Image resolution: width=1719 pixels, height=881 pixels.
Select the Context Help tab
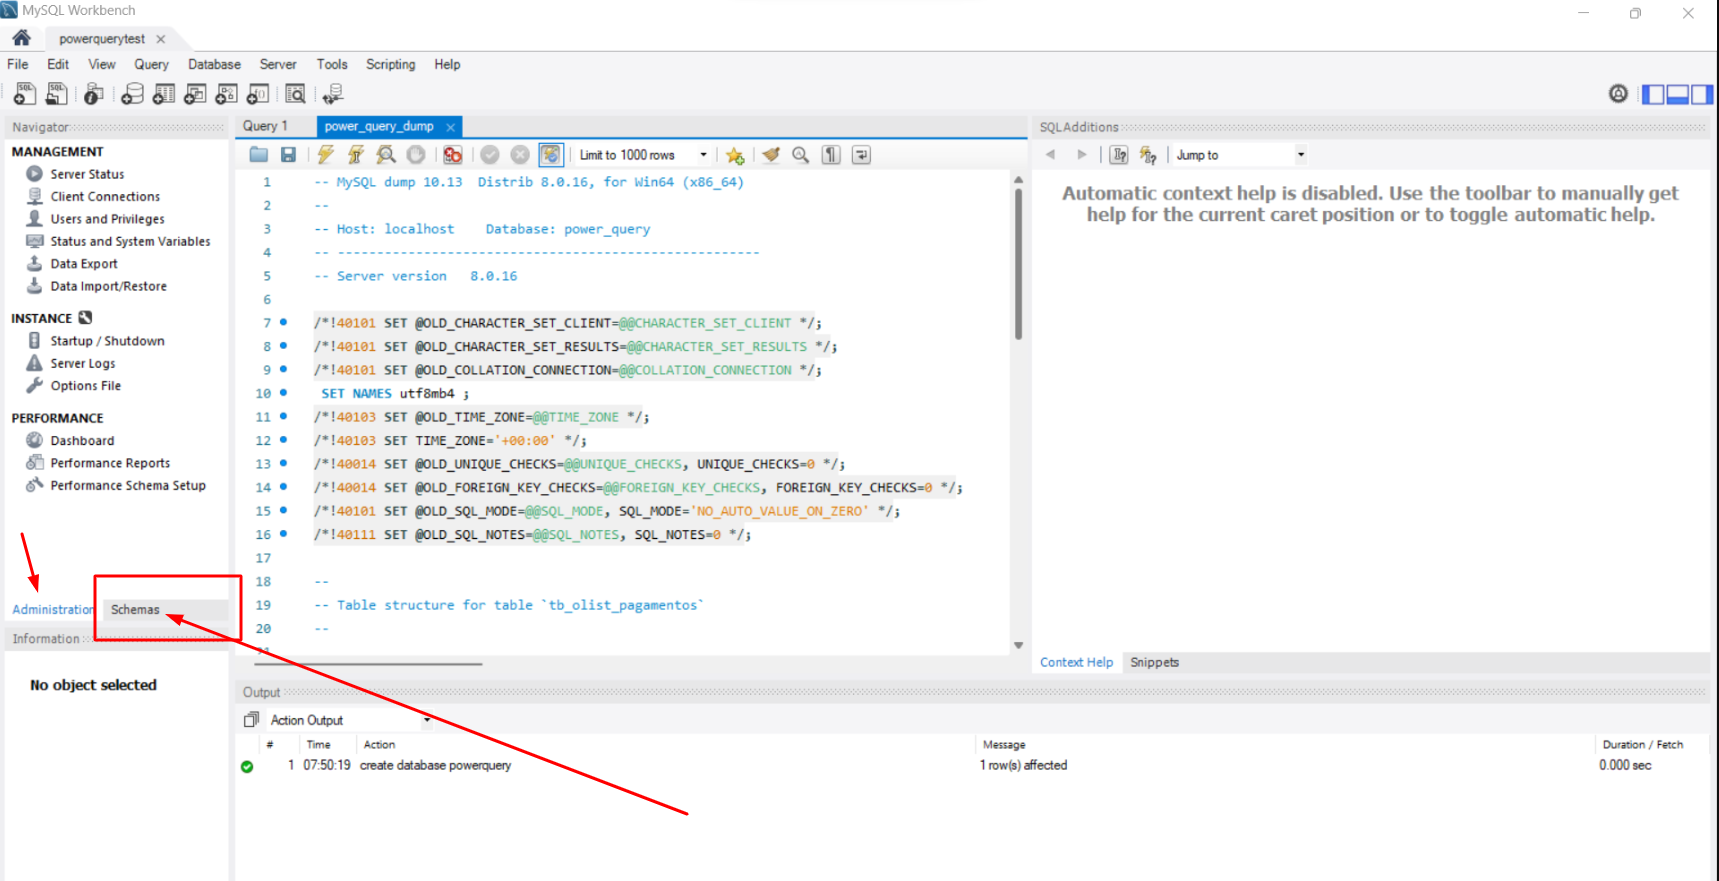tap(1076, 662)
